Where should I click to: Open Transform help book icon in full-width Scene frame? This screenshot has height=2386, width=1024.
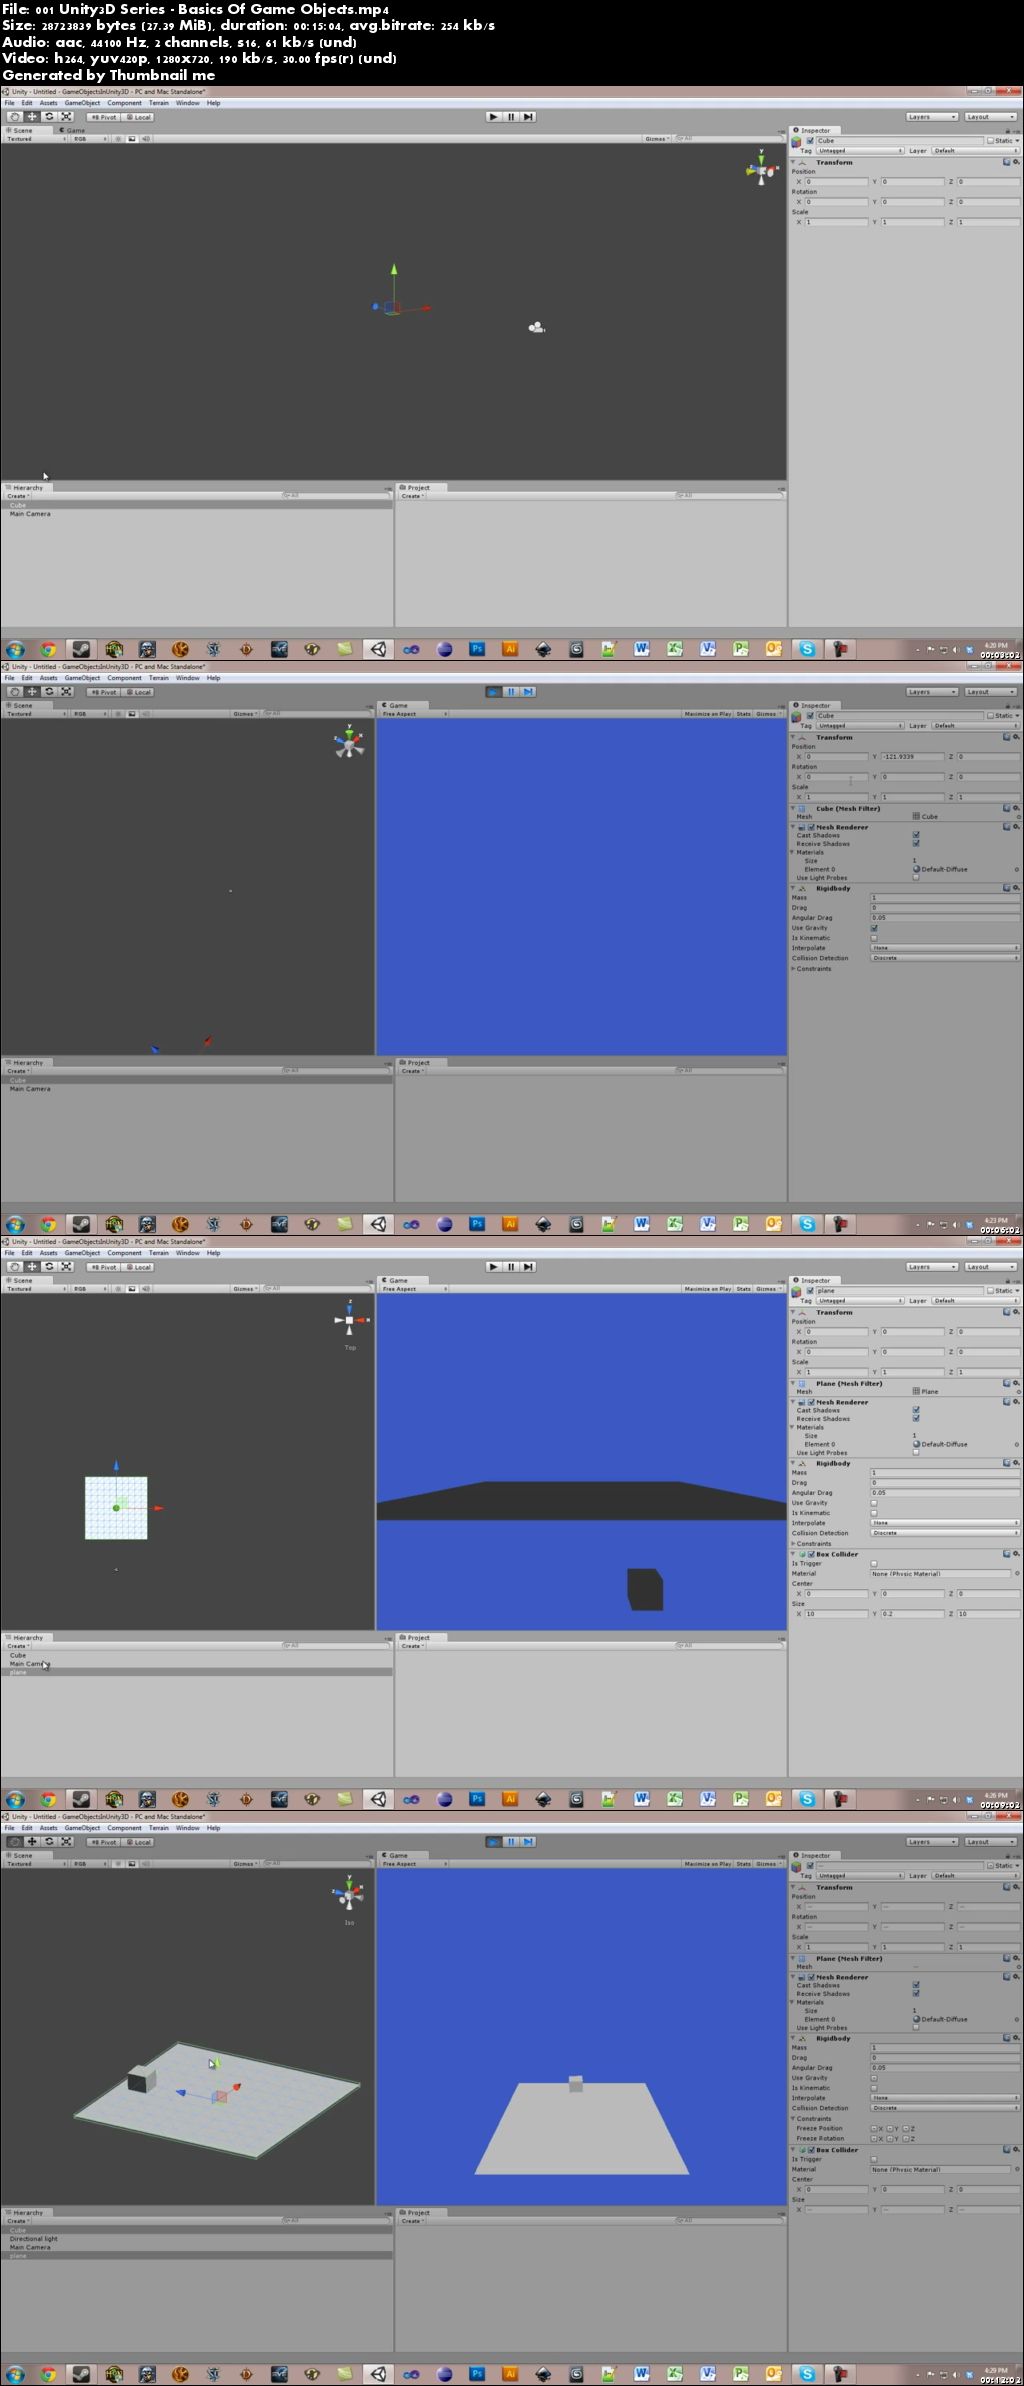[x=1007, y=162]
